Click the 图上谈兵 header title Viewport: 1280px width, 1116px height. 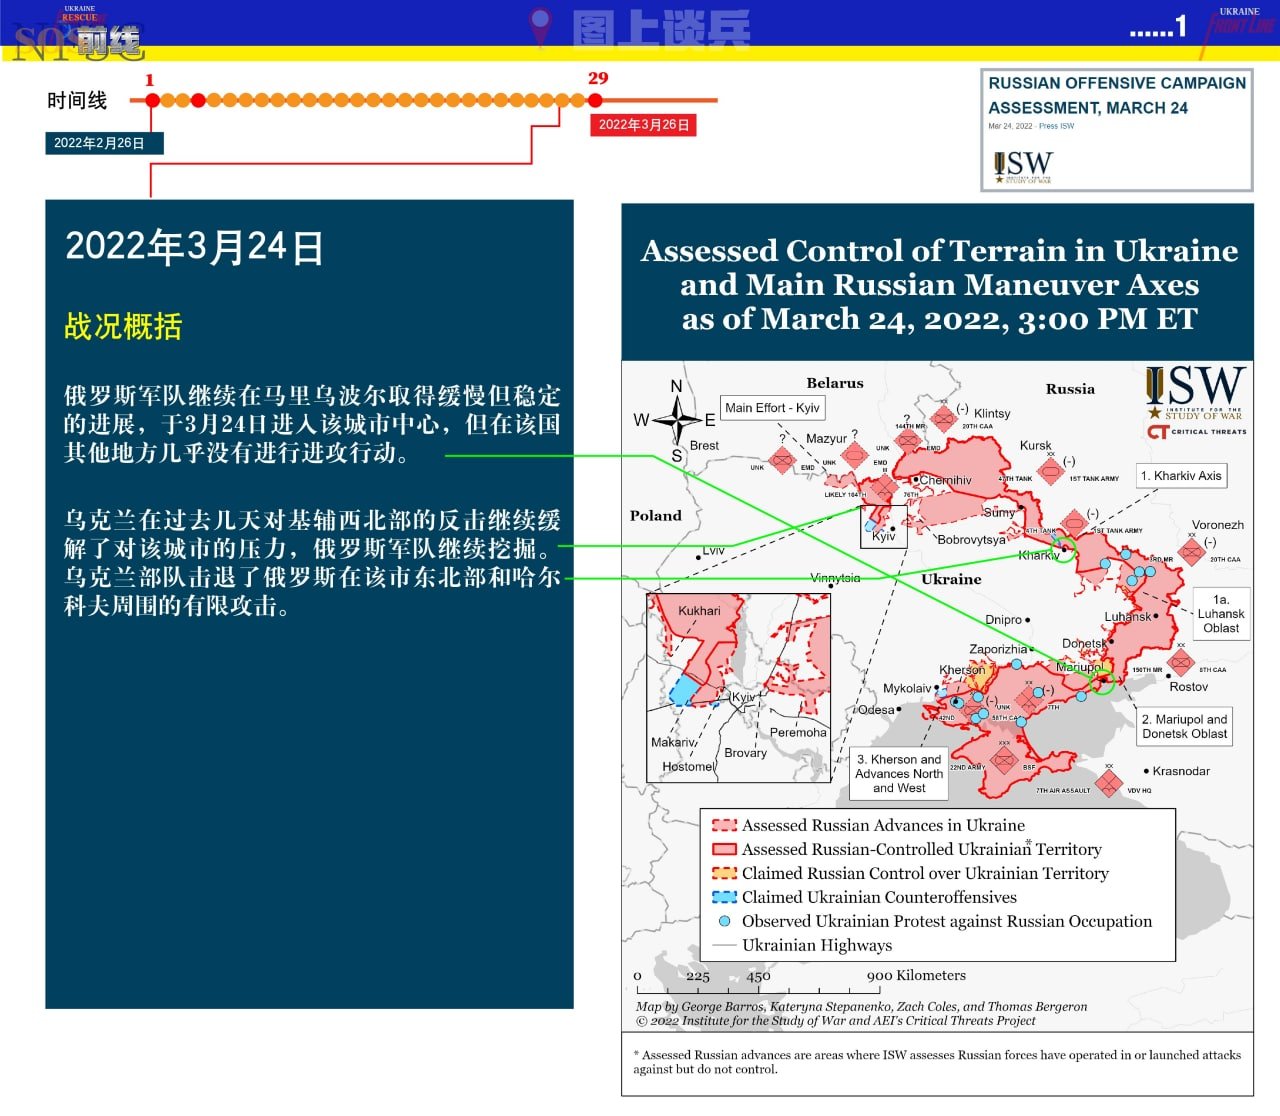pos(661,29)
